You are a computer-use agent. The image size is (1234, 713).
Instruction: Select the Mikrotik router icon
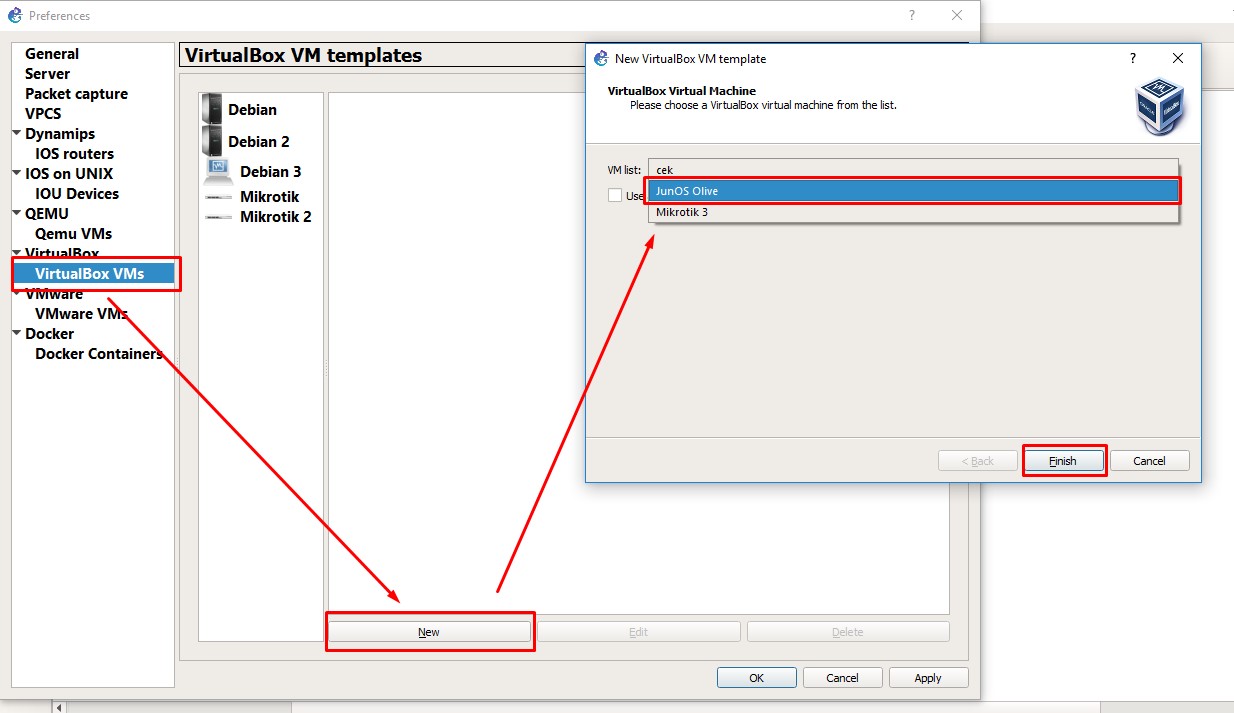(x=219, y=197)
